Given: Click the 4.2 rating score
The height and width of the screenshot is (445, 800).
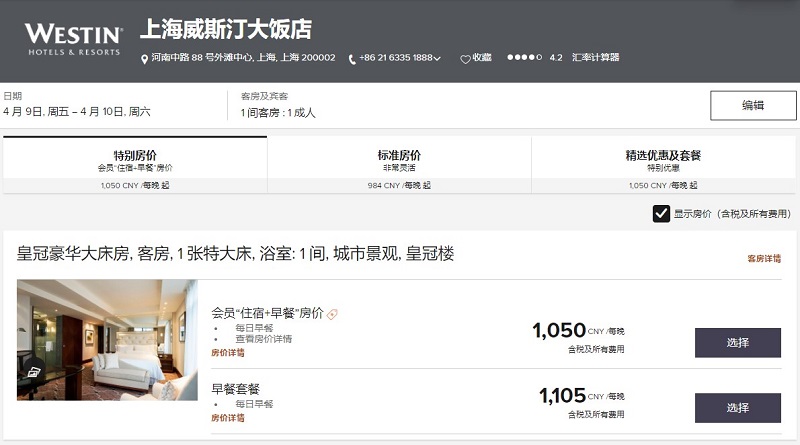Looking at the screenshot, I should point(556,58).
